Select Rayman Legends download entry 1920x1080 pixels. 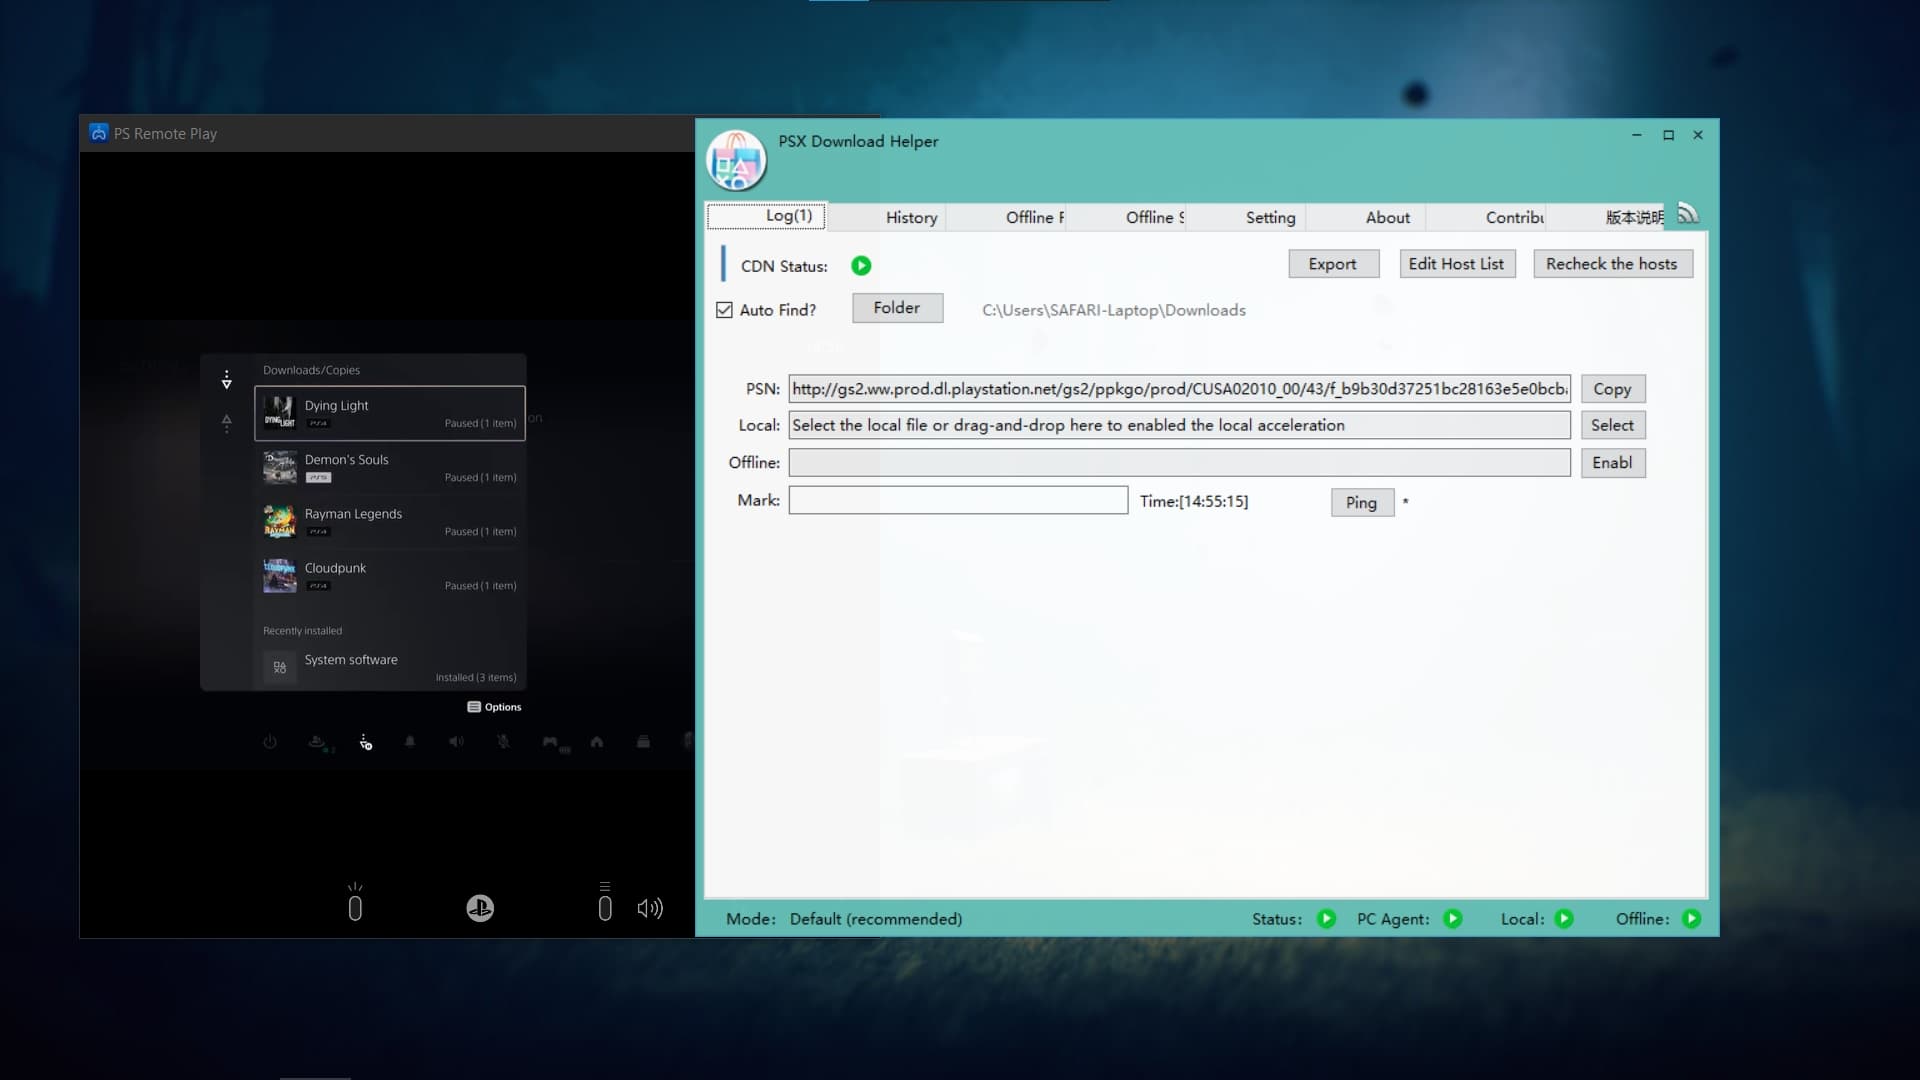[x=390, y=521]
